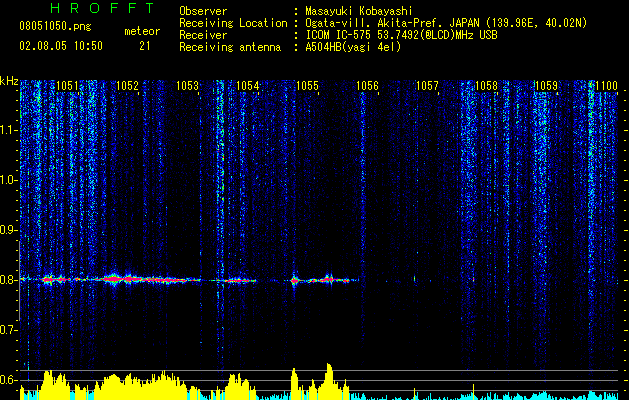Viewport: 629px width, 400px height.
Task: Click the ICOM IC-575 receiver details
Action: 401,35
